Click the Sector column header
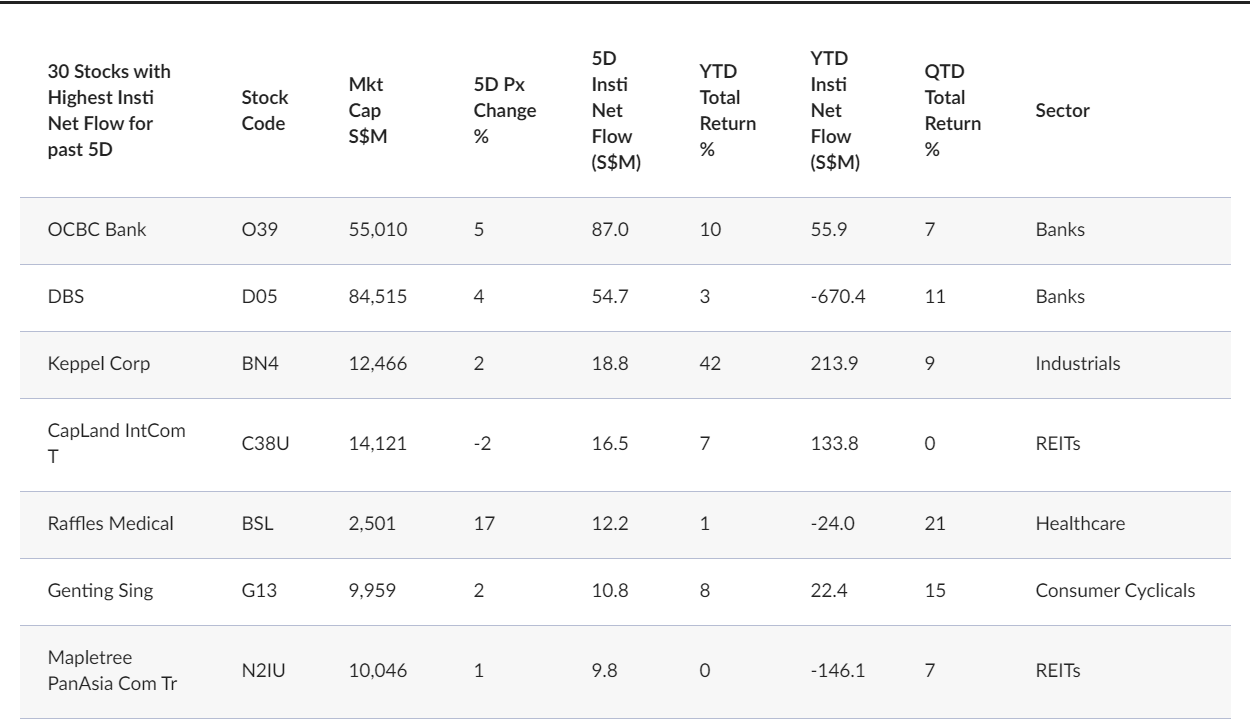This screenshot has width=1250, height=723. point(1063,111)
